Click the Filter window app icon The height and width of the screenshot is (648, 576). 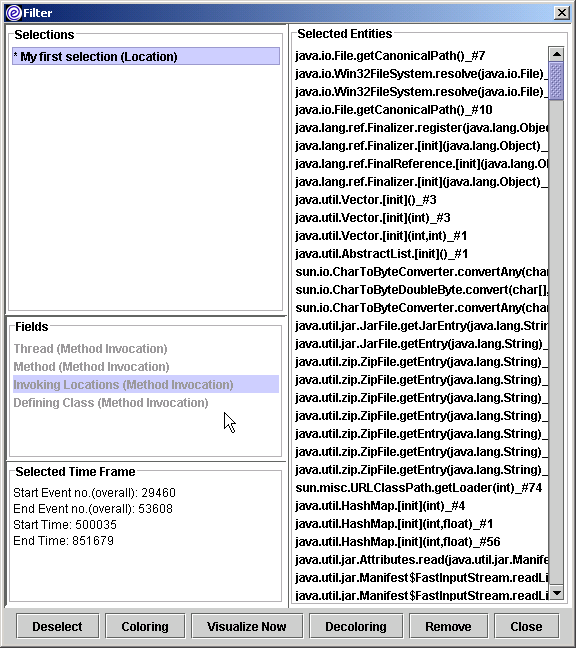(13, 13)
